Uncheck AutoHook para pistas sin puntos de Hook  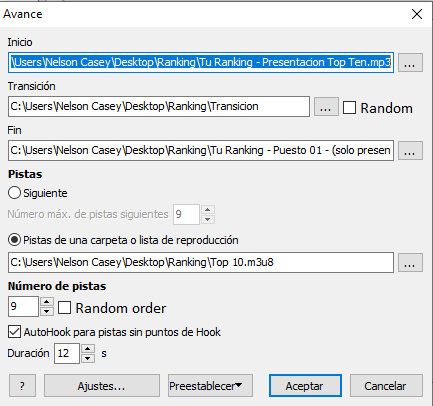(14, 332)
